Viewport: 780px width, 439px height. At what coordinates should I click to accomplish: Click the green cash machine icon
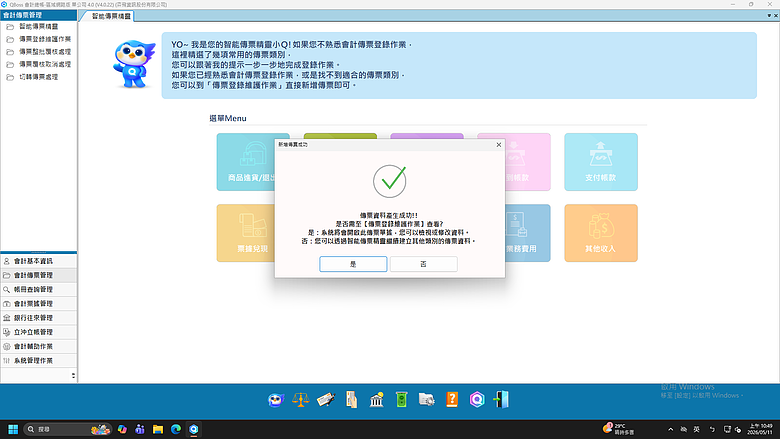click(401, 400)
